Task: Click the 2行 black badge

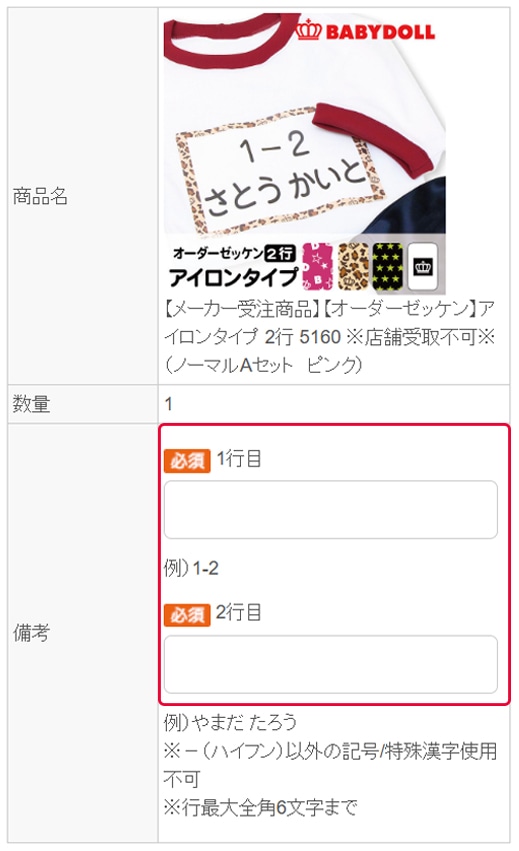Action: 280,253
